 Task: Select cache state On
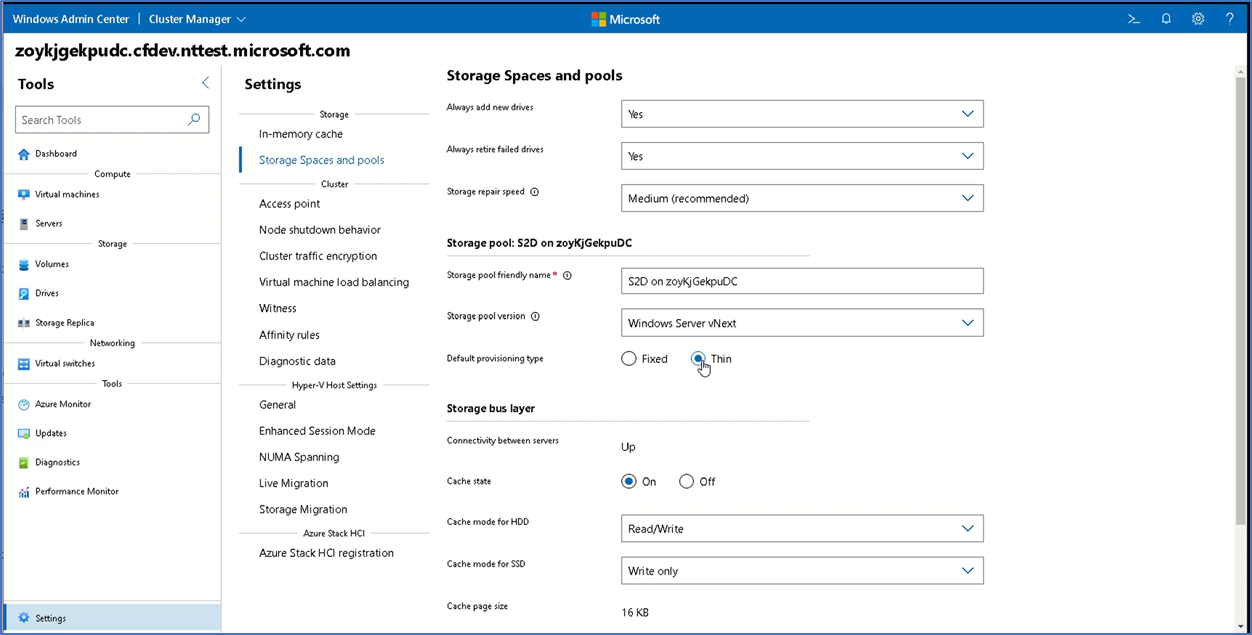point(629,482)
